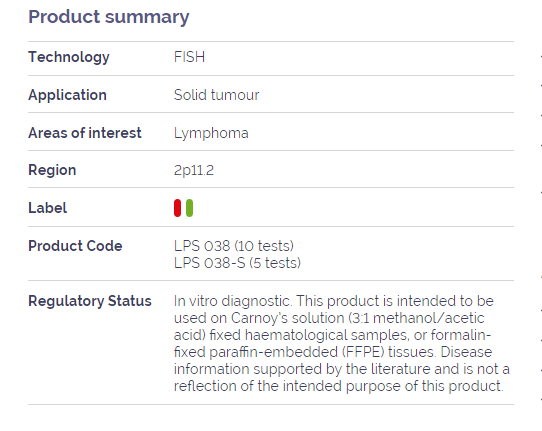Click the Label row heading
This screenshot has height=431, width=542.
pyautogui.click(x=48, y=208)
